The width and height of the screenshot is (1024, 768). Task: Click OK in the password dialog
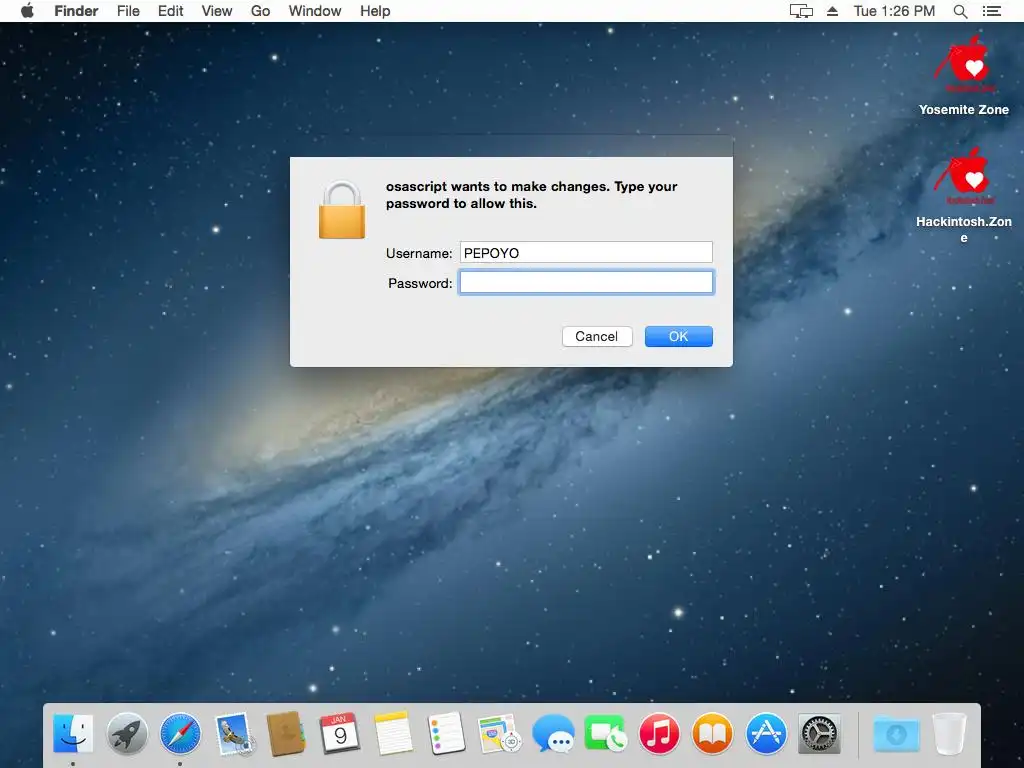point(679,336)
